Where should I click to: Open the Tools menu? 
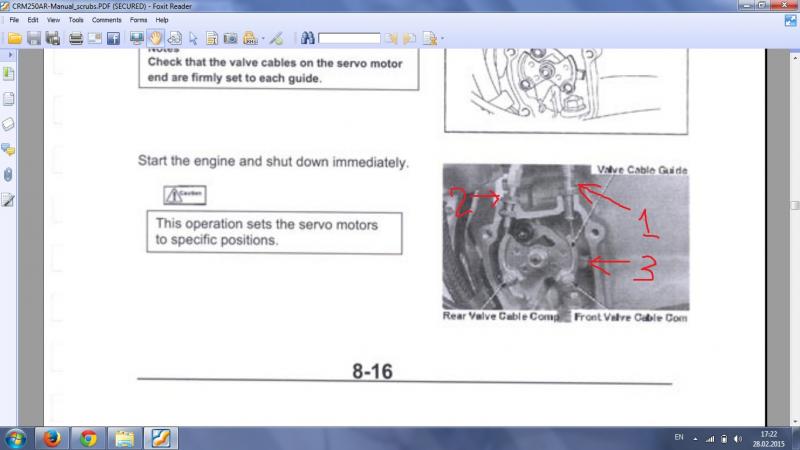pyautogui.click(x=76, y=20)
